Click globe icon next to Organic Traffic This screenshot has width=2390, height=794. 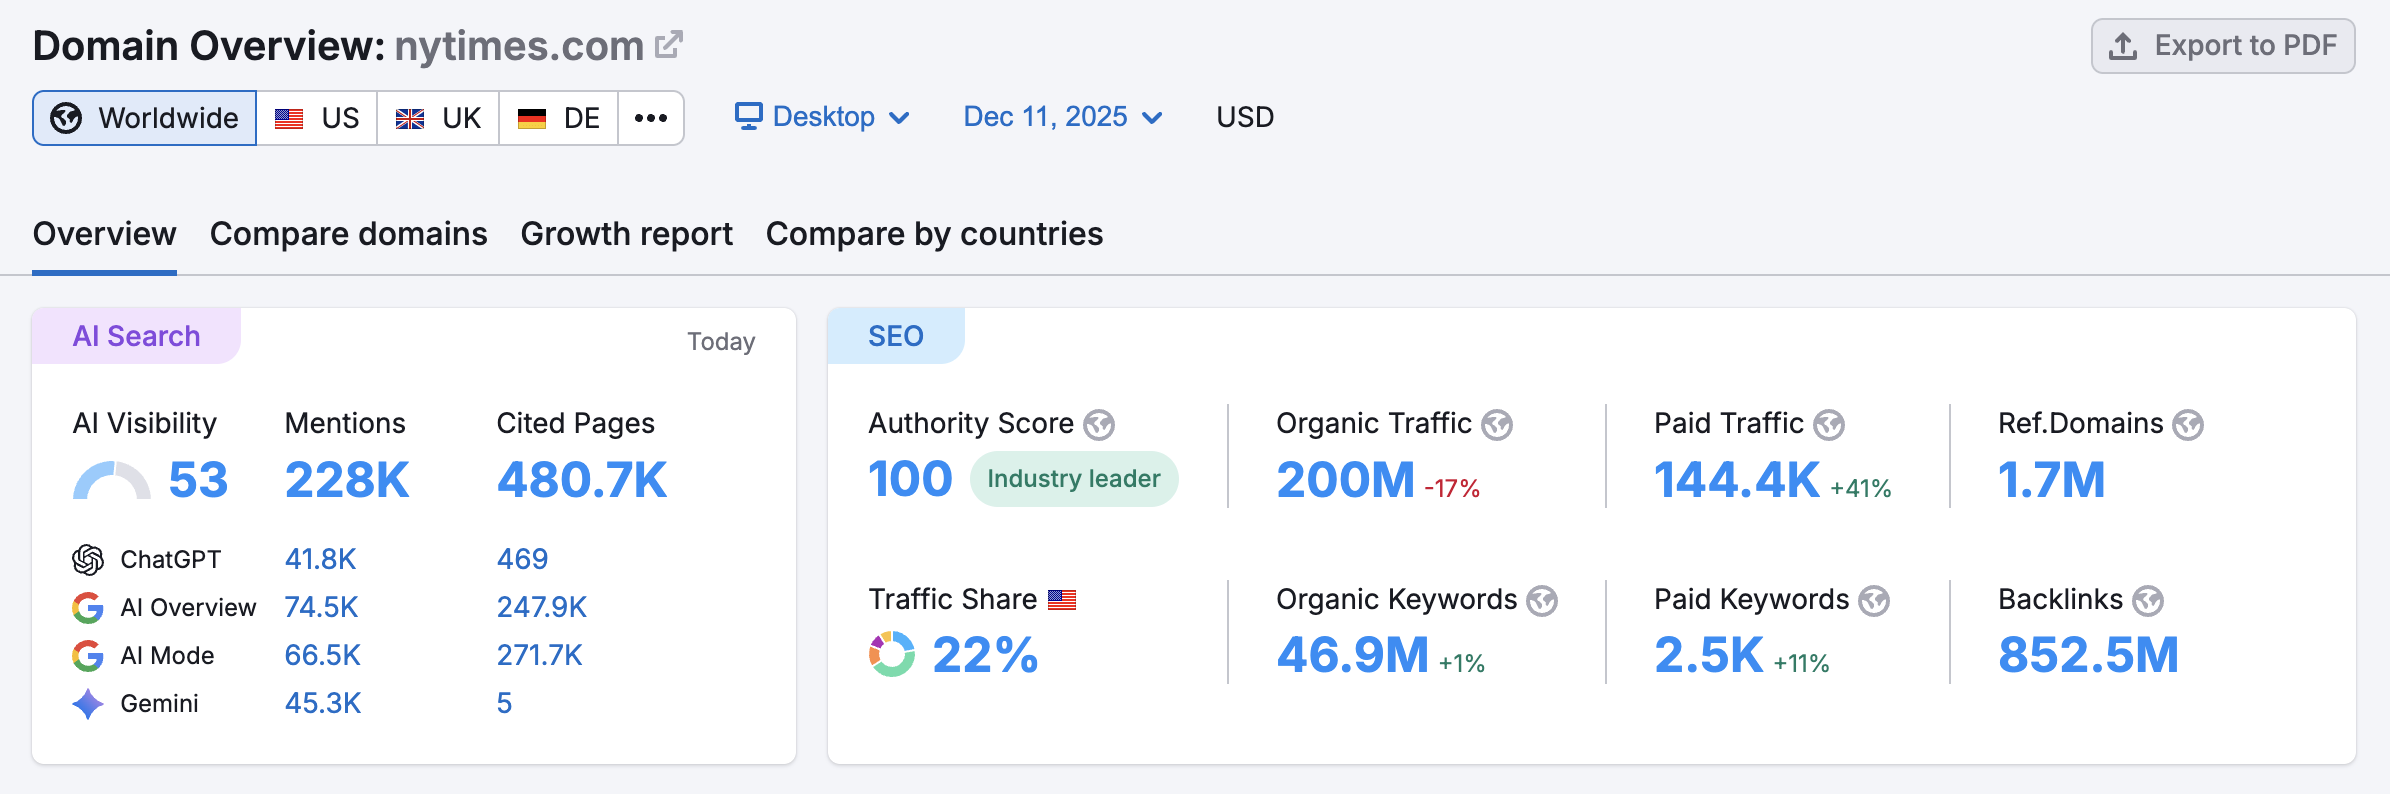click(1497, 425)
